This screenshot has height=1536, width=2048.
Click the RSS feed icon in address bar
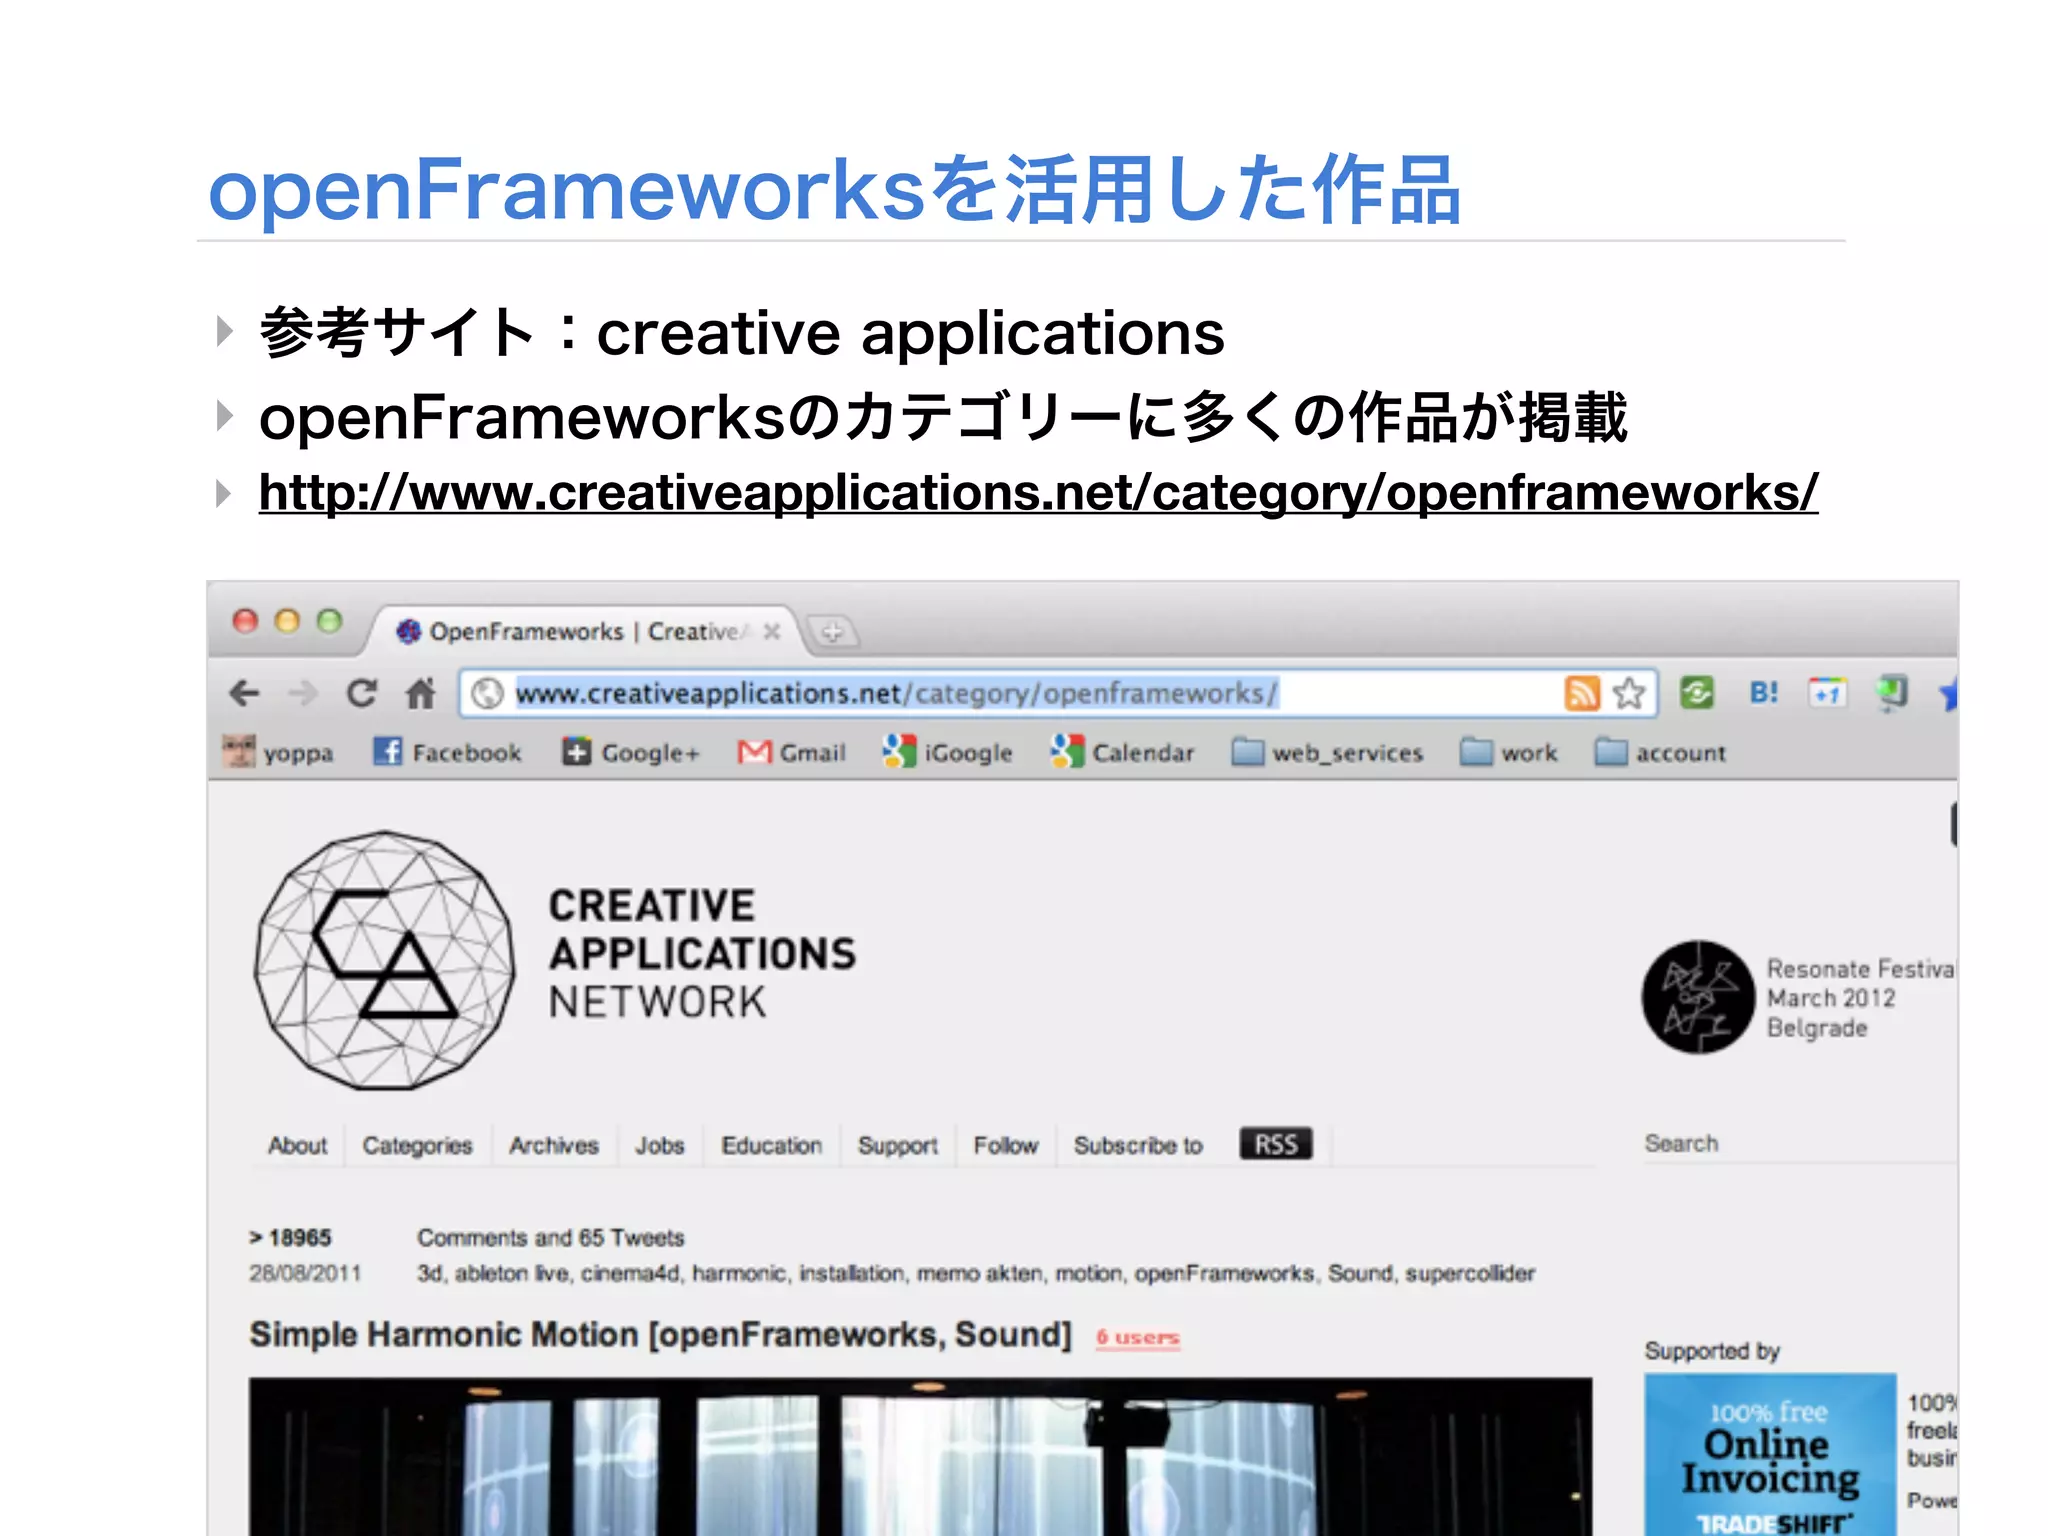[x=1582, y=693]
